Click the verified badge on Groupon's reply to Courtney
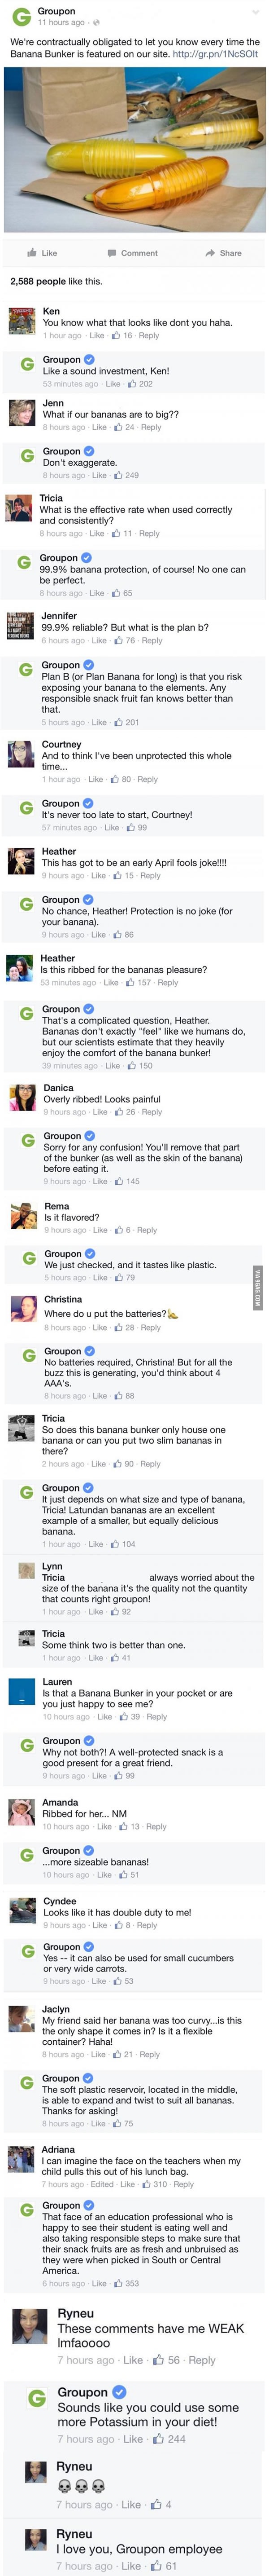The width and height of the screenshot is (269, 2576). [x=88, y=803]
